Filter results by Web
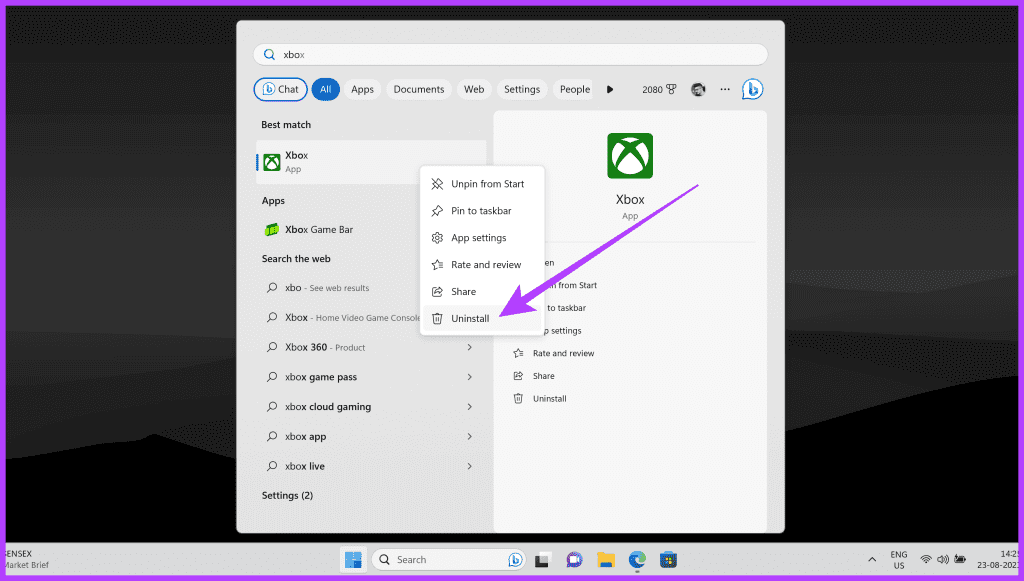The image size is (1024, 581). coord(474,89)
